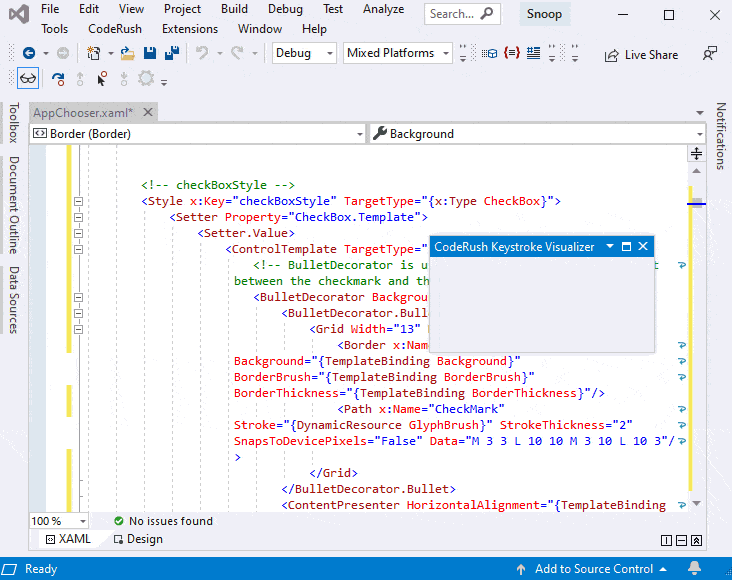Click the red curved arrow step icon
This screenshot has height=580, width=732.
58,79
